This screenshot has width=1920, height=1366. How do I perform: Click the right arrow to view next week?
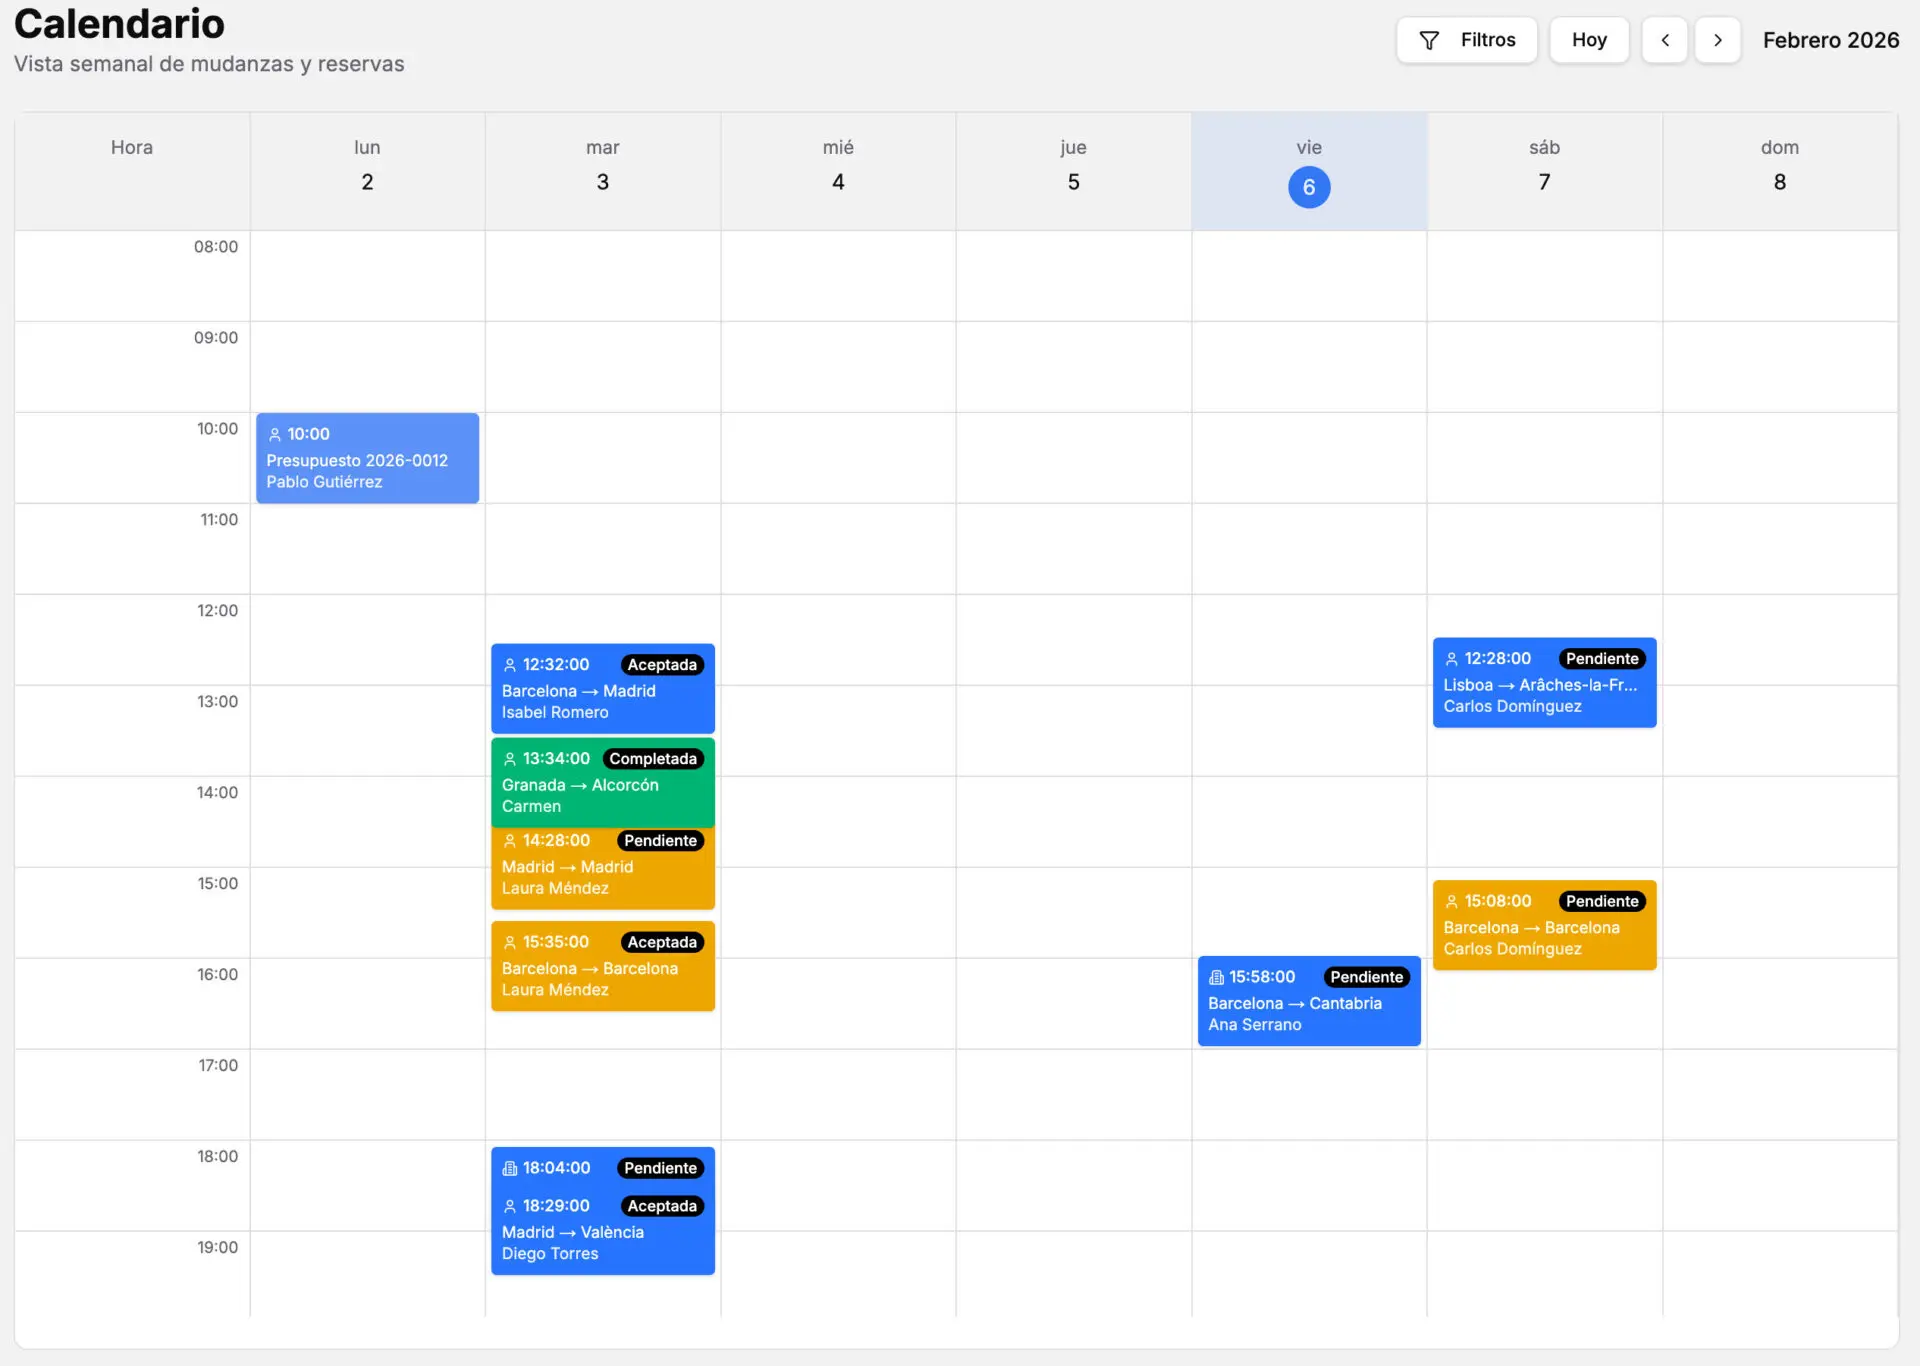pos(1717,40)
